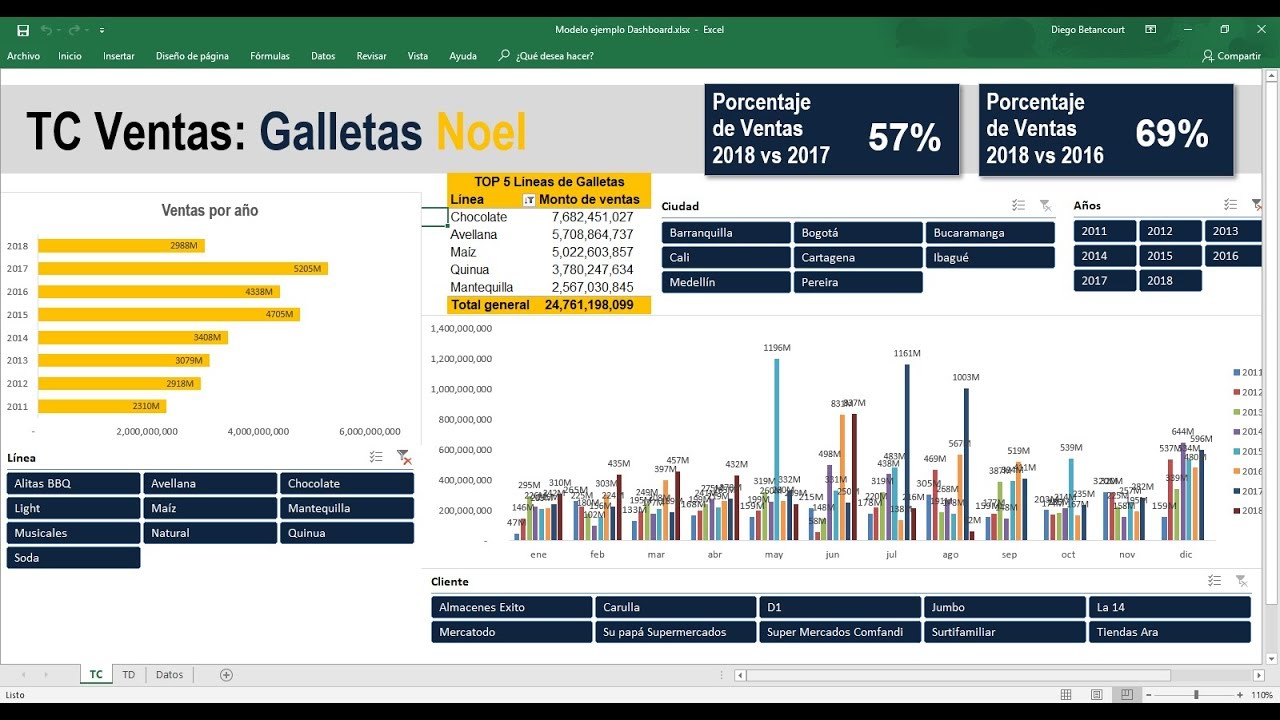Toggle the 2015 filter in the Años slicer
Screen dimensions: 1280x720
(1170, 255)
